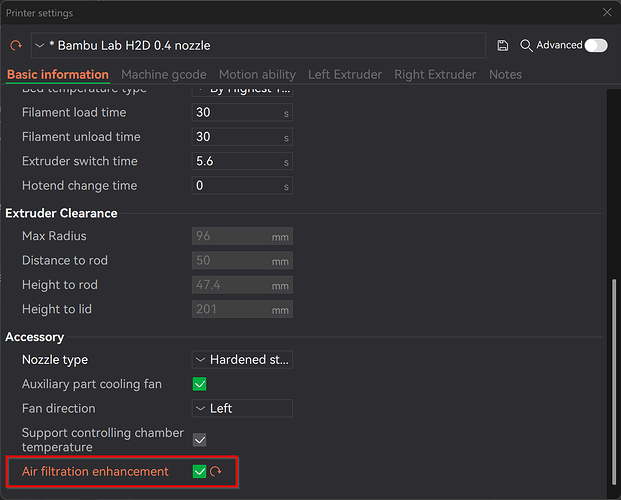Disable Air filtration enhancement checkbox
This screenshot has height=500, width=621.
(200, 471)
